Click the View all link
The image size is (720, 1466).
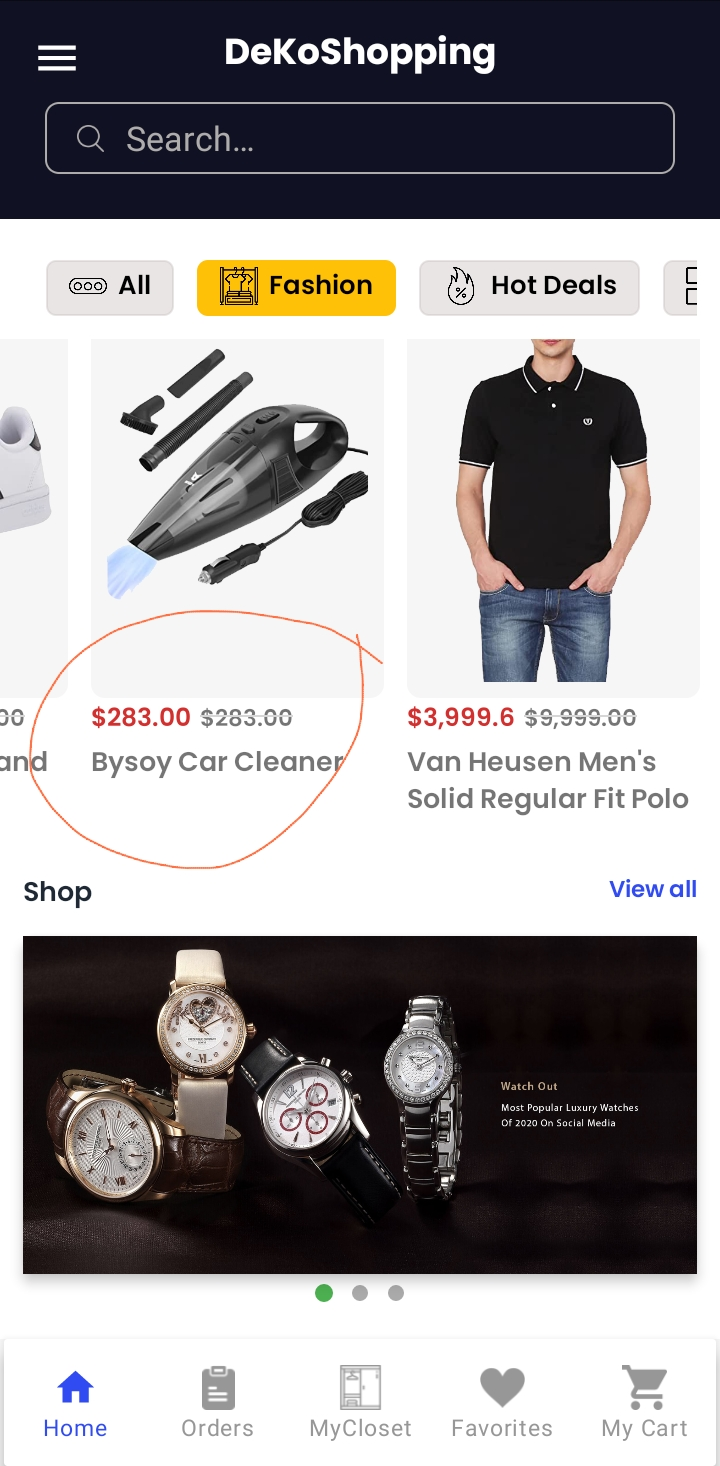tap(653, 889)
